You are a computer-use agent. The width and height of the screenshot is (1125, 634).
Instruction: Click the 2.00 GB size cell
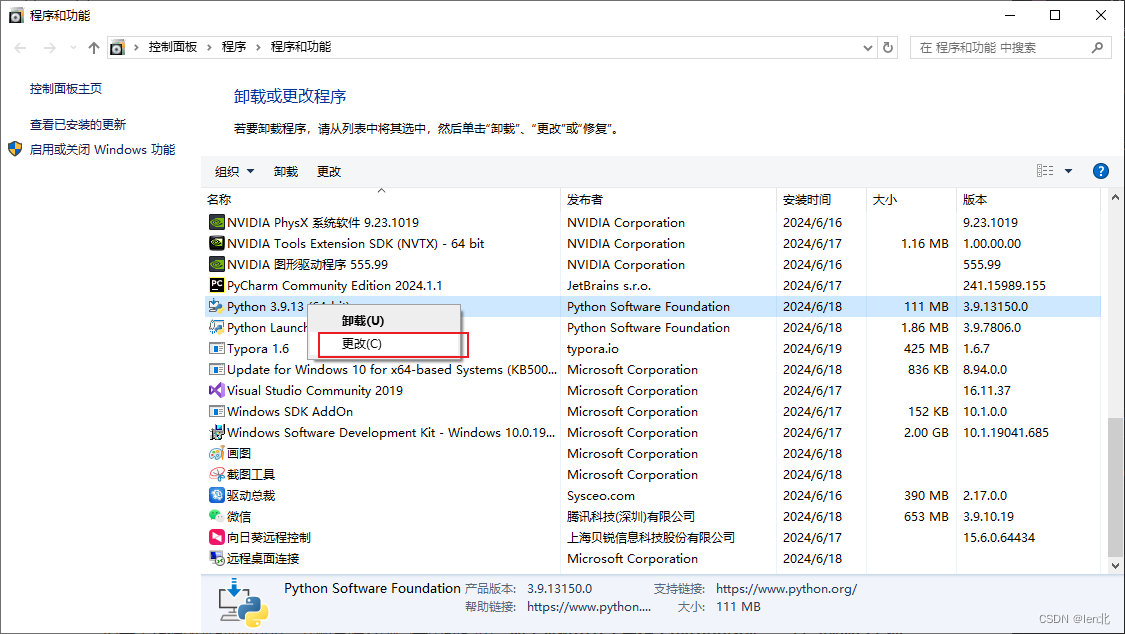pos(926,432)
